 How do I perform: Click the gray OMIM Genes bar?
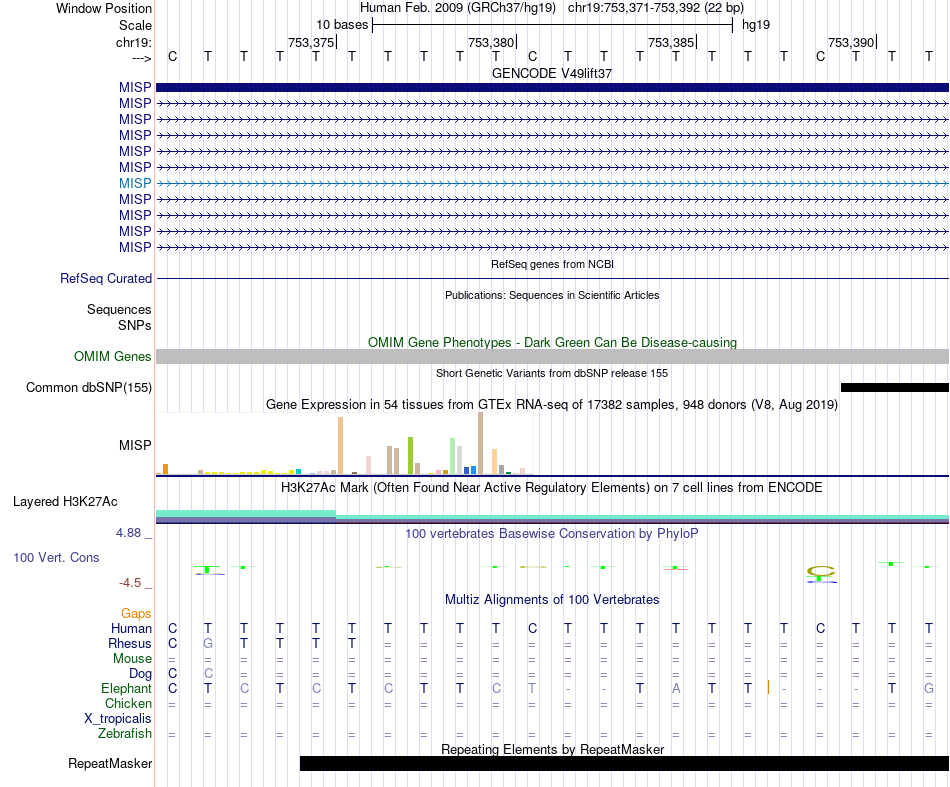point(552,356)
